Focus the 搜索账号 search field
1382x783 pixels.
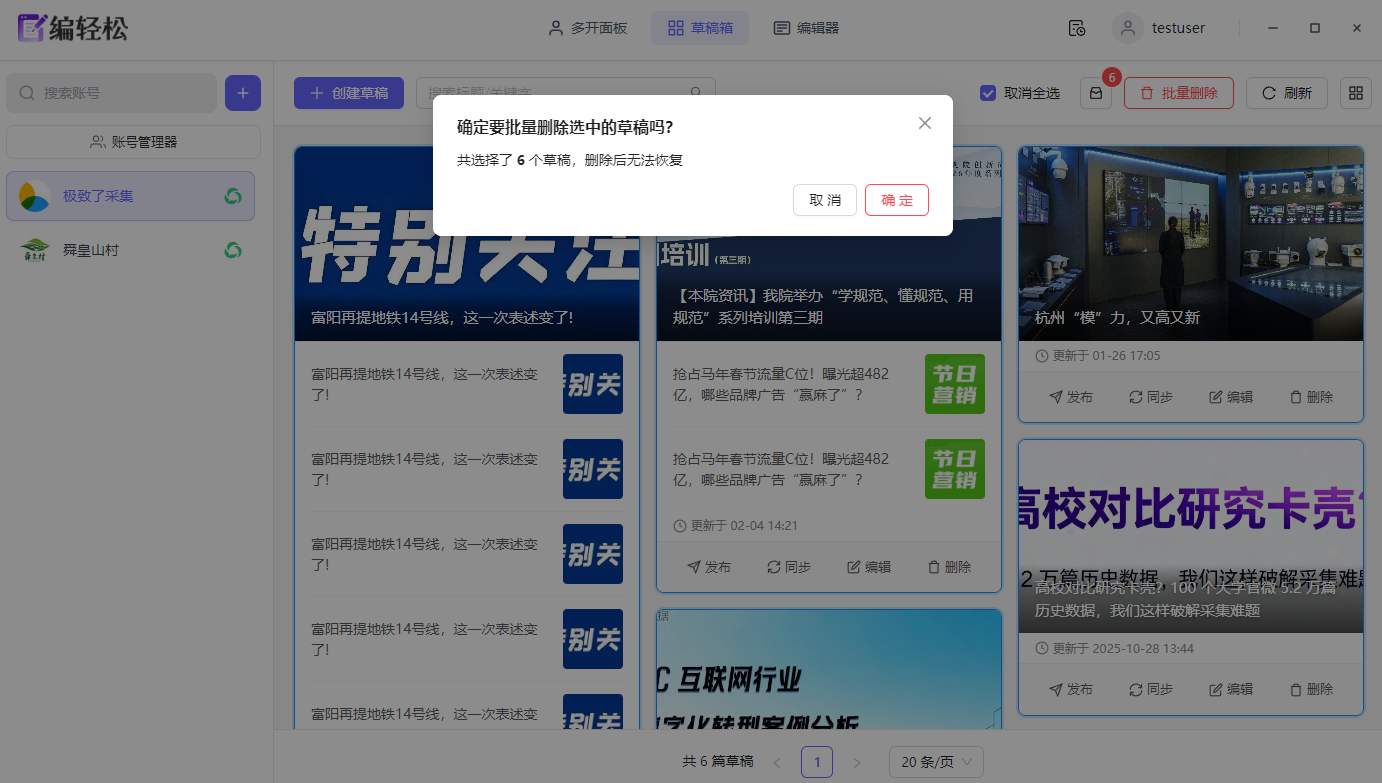pyautogui.click(x=112, y=93)
